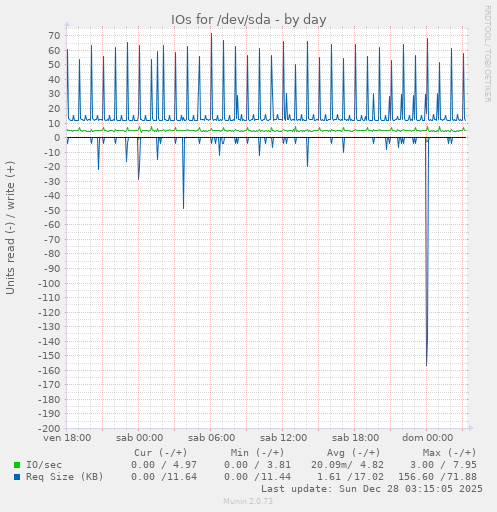Click the 'Max (-/+)' column header

pyautogui.click(x=449, y=453)
